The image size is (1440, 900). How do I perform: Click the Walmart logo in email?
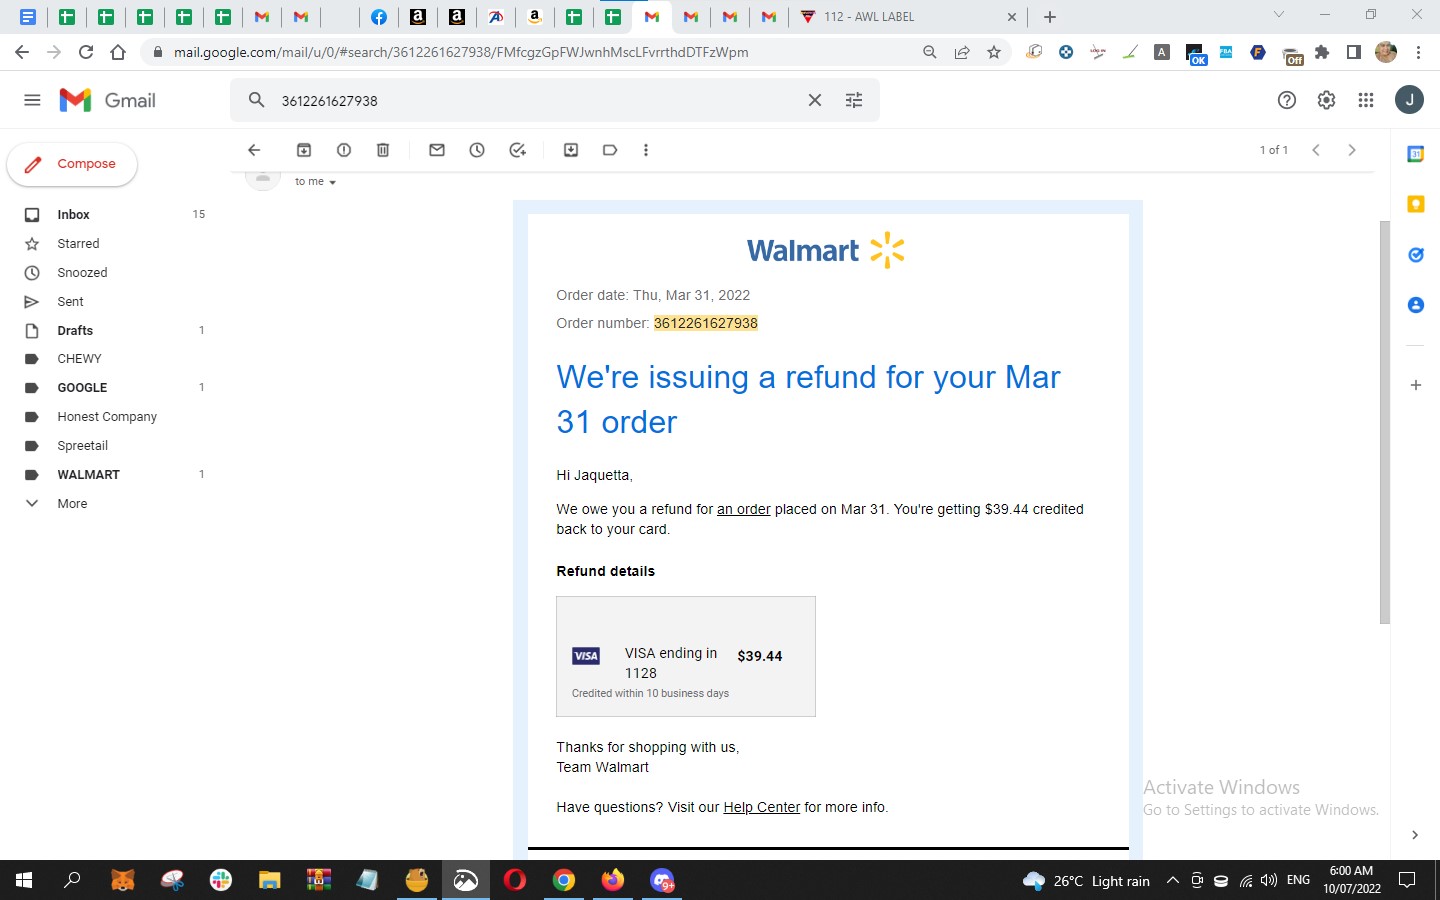point(826,250)
